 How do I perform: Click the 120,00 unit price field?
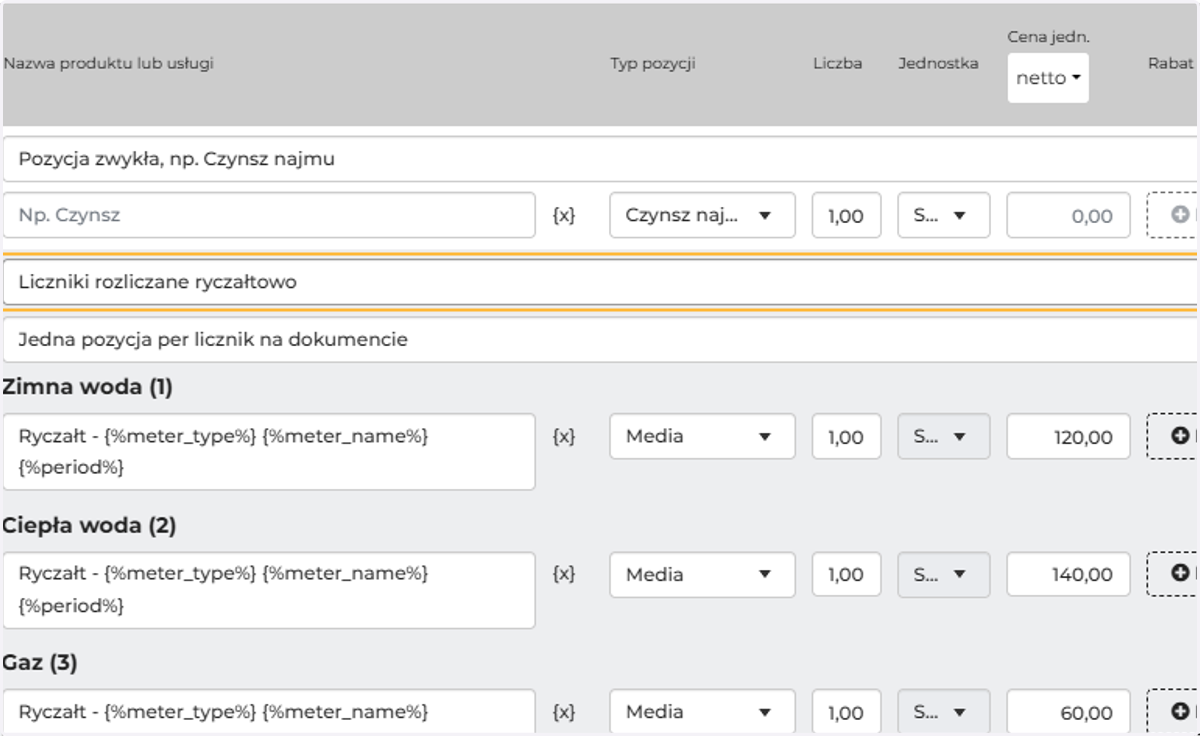(x=1068, y=436)
